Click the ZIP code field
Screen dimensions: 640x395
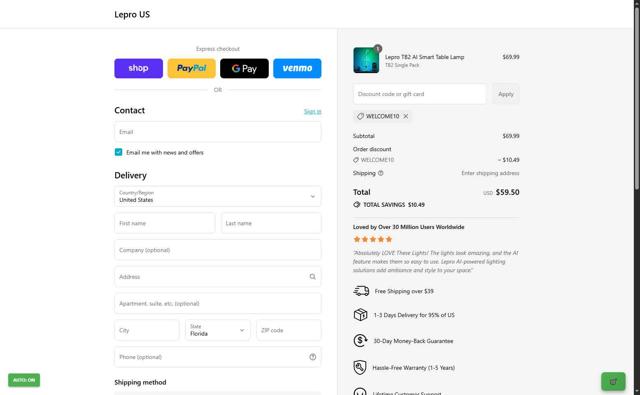pos(289,330)
